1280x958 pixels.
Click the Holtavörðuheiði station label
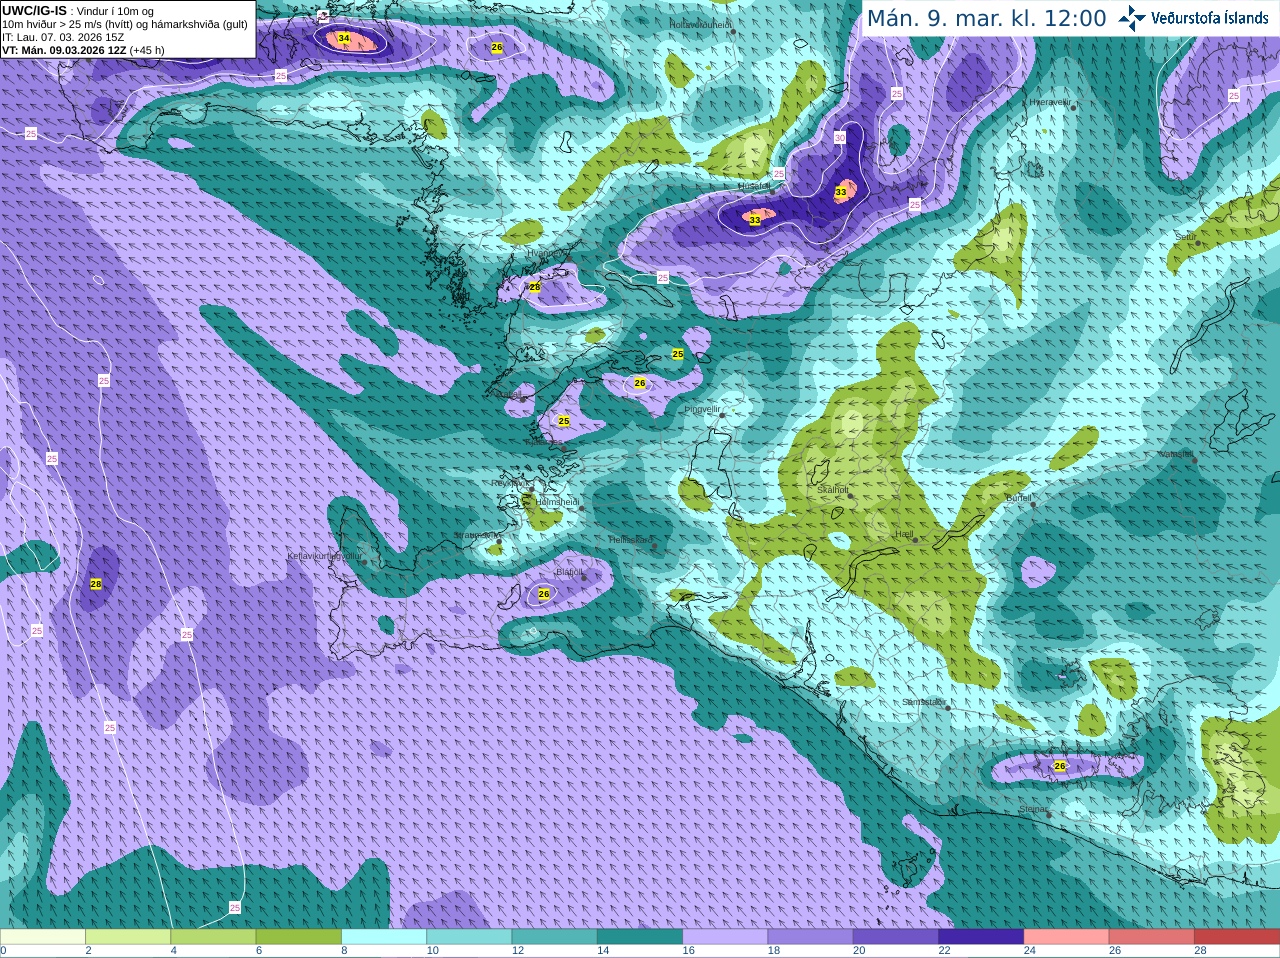pos(701,24)
